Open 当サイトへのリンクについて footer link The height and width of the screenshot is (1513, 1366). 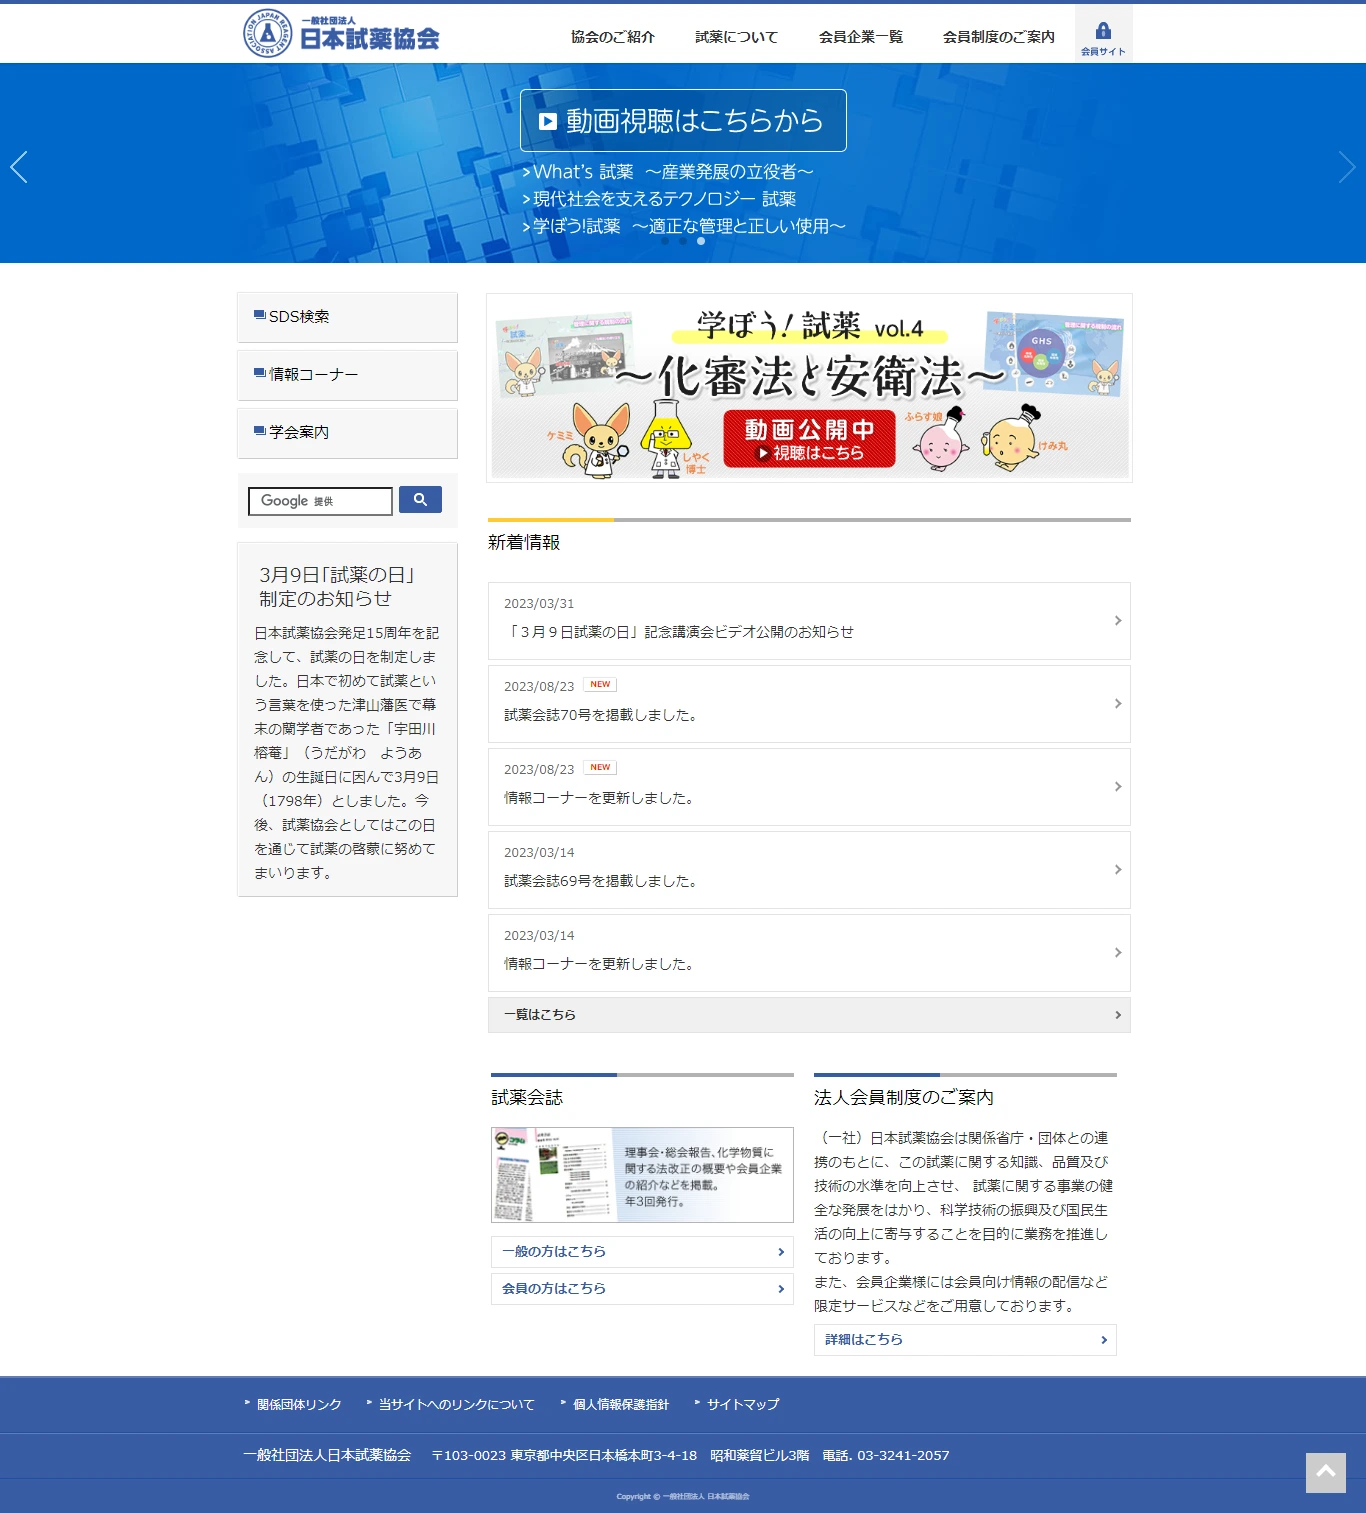point(457,1405)
